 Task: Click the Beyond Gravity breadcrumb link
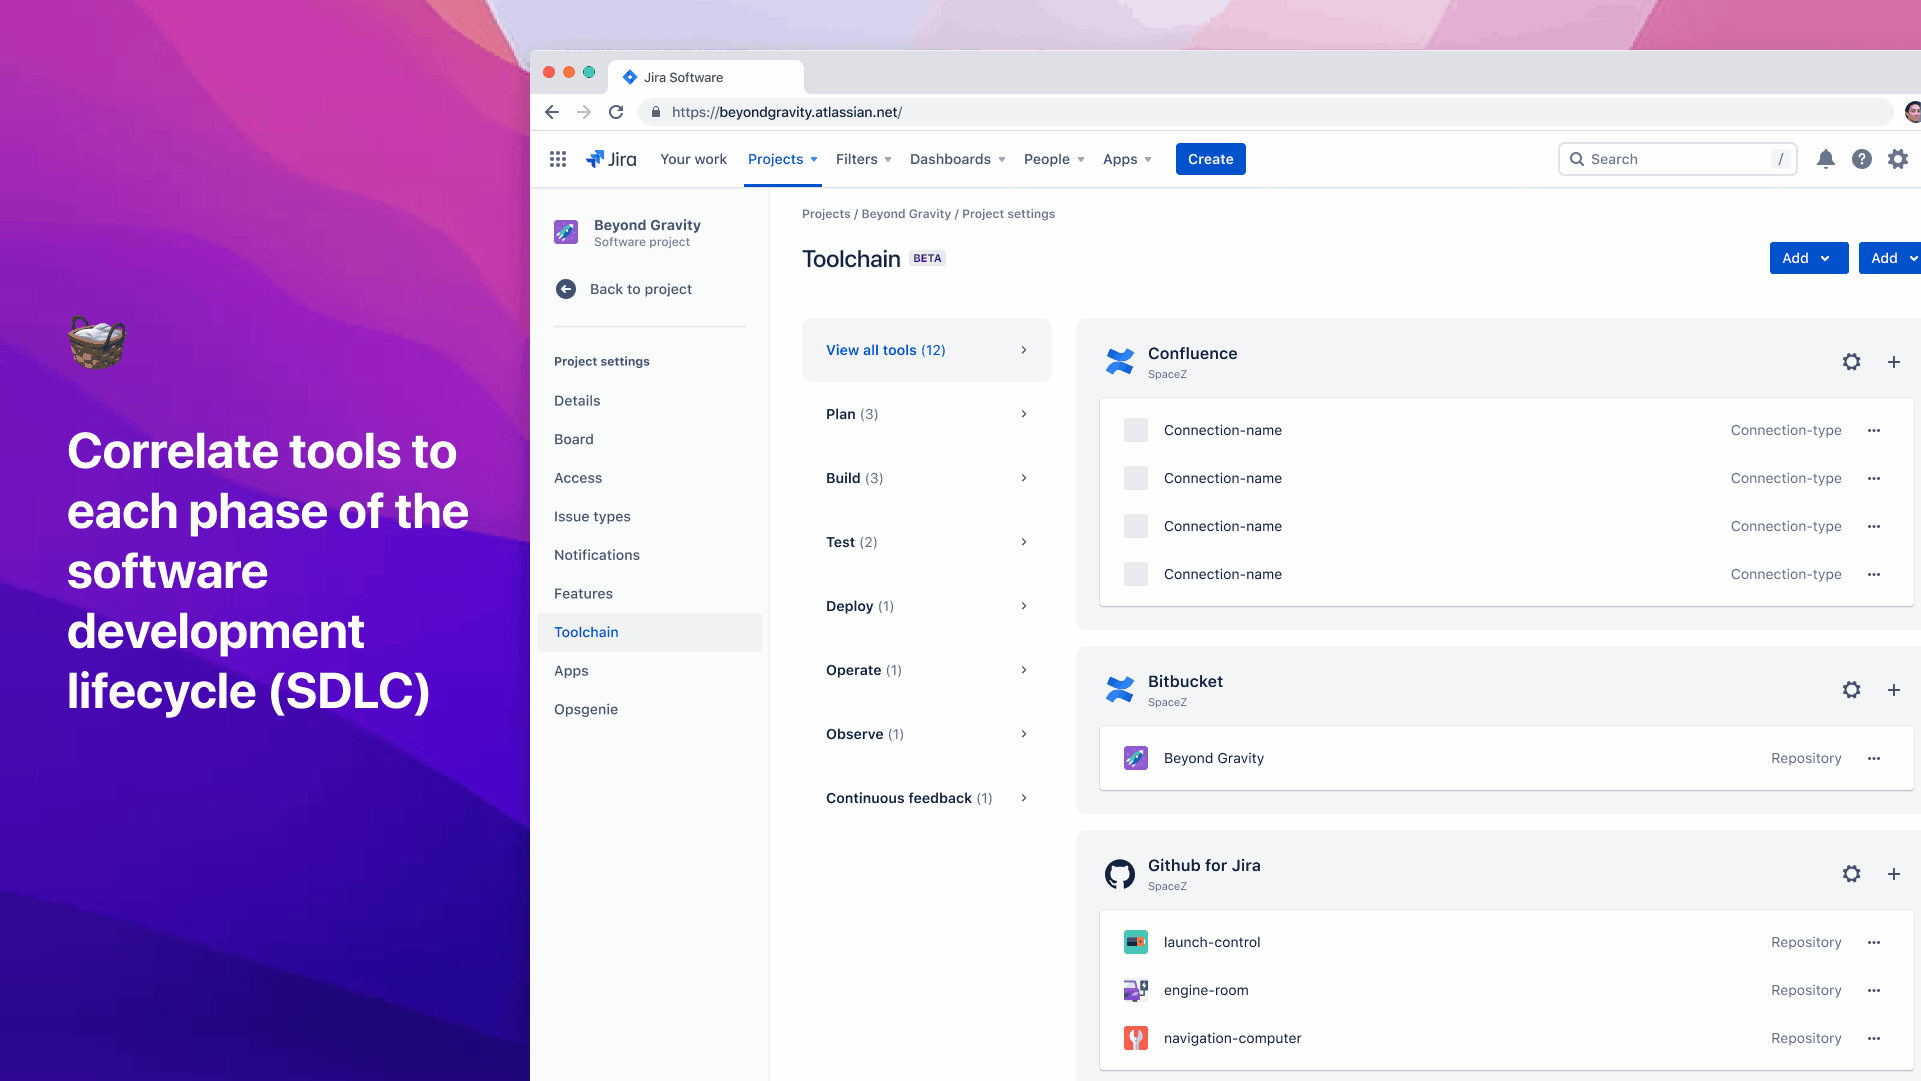[906, 214]
